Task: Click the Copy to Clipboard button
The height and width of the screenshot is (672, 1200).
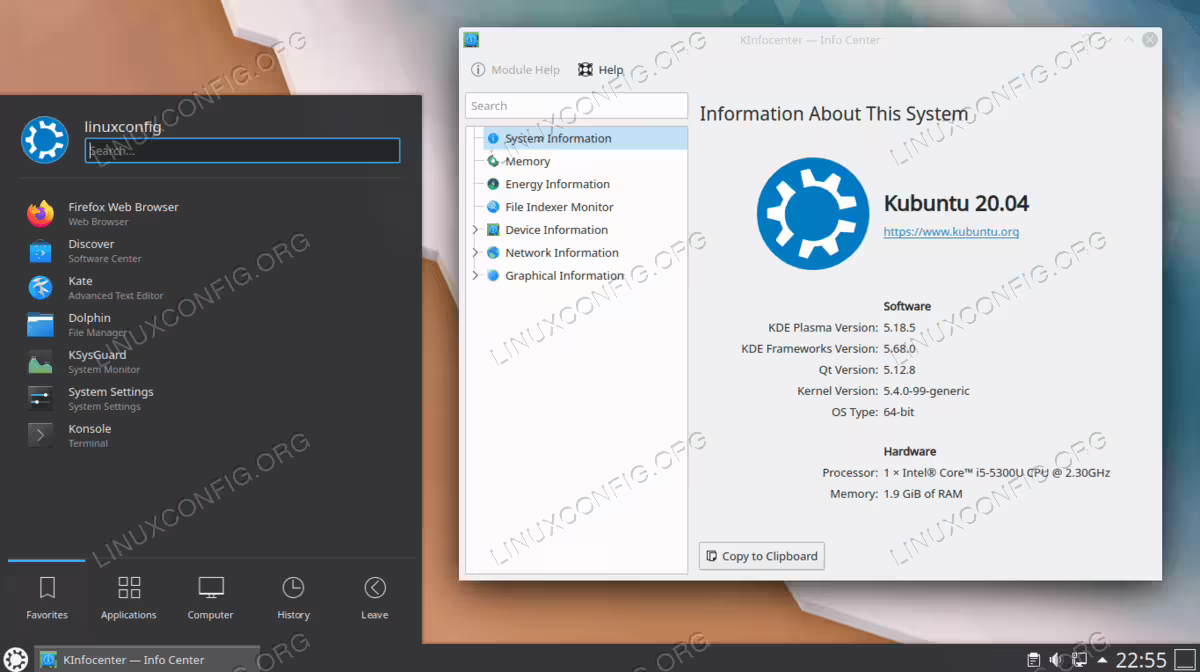Action: pyautogui.click(x=762, y=556)
